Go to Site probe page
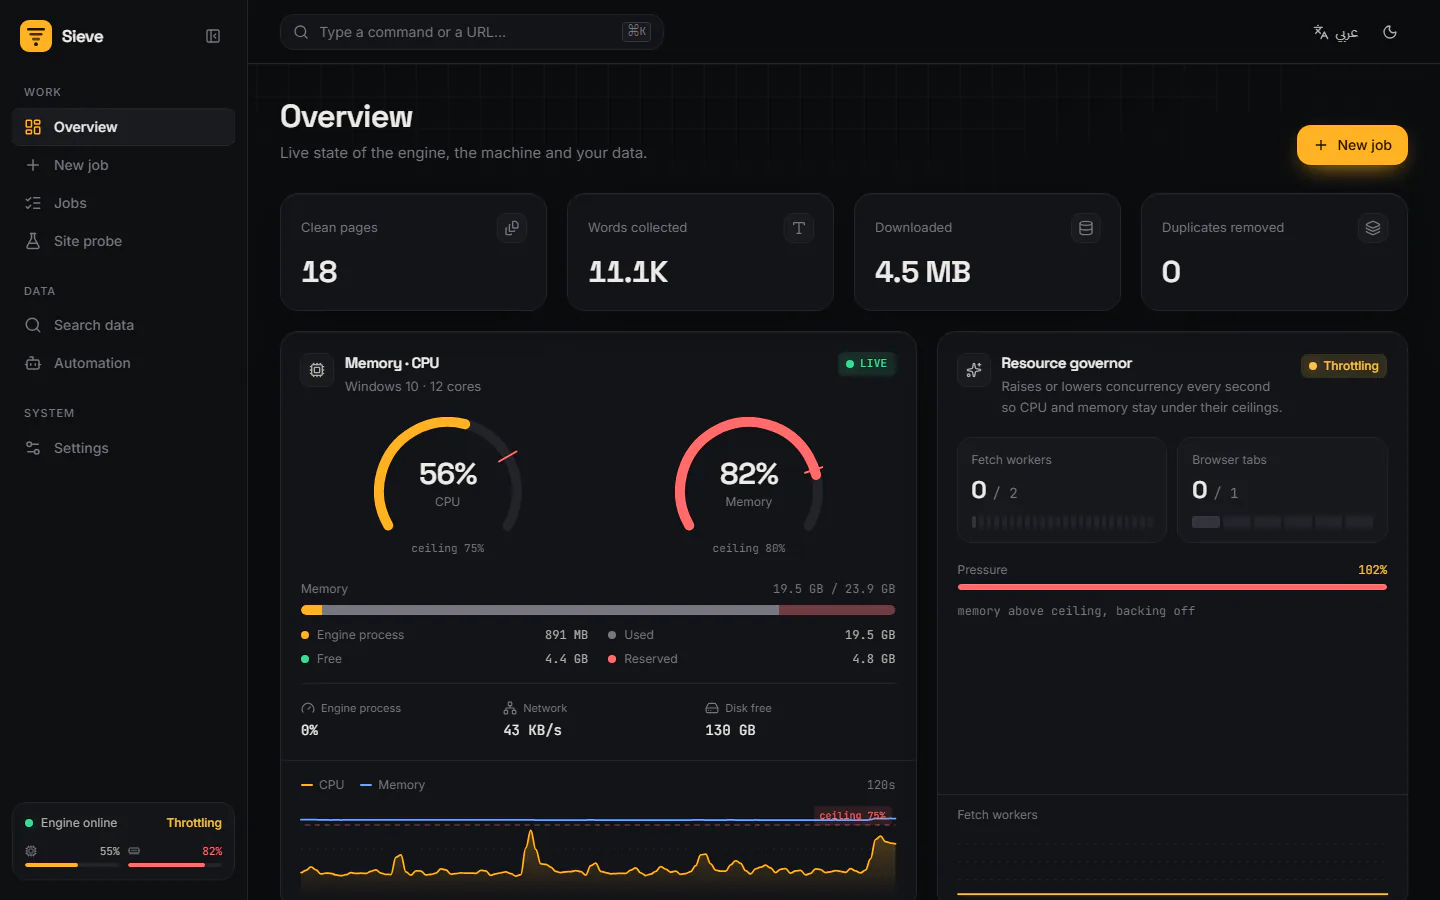 [x=124, y=241]
